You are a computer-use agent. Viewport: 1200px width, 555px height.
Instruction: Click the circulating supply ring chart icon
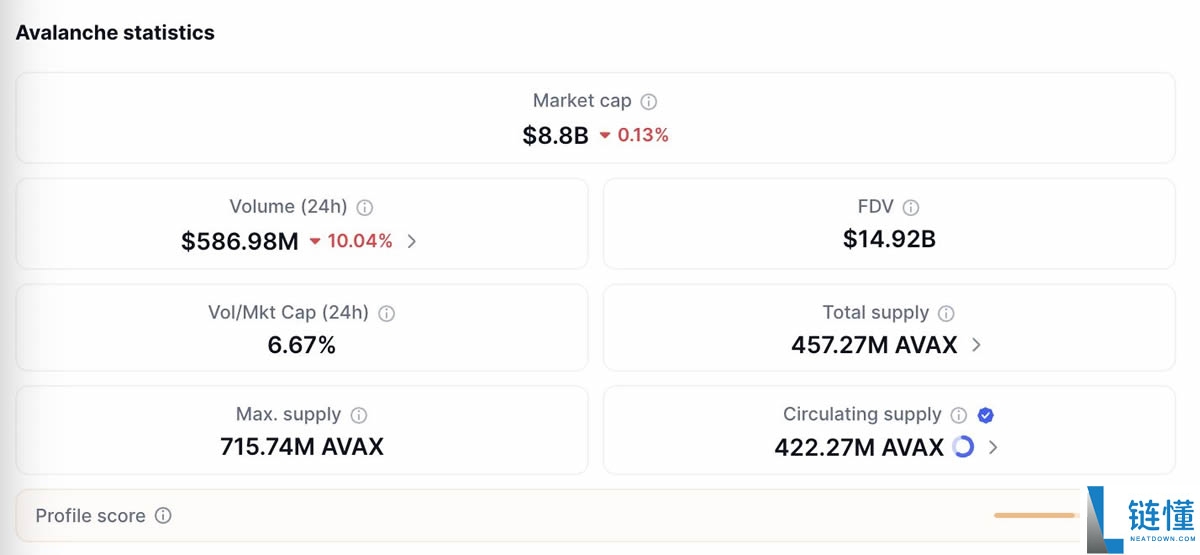pos(963,447)
